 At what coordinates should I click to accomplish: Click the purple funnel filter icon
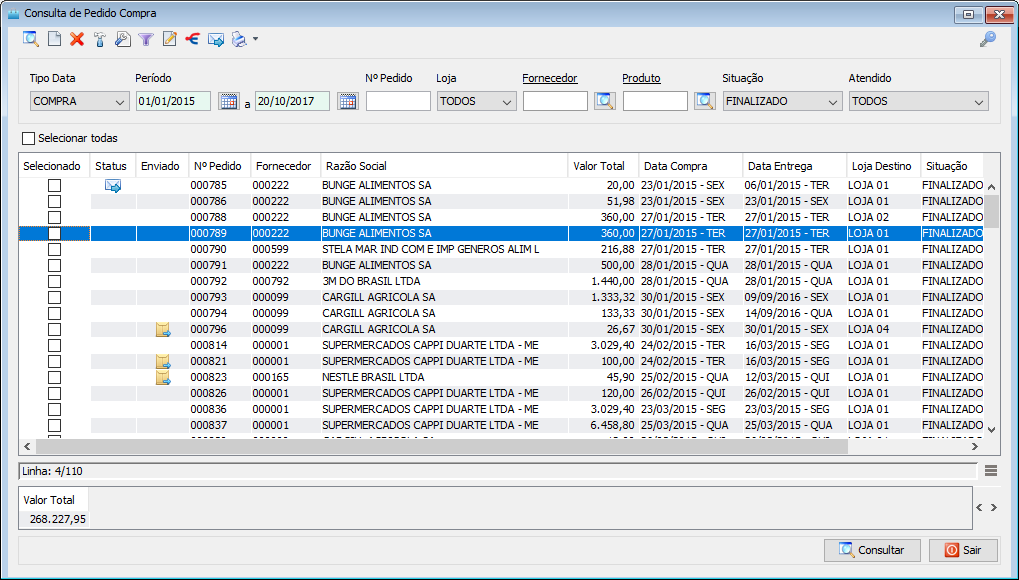pyautogui.click(x=146, y=39)
